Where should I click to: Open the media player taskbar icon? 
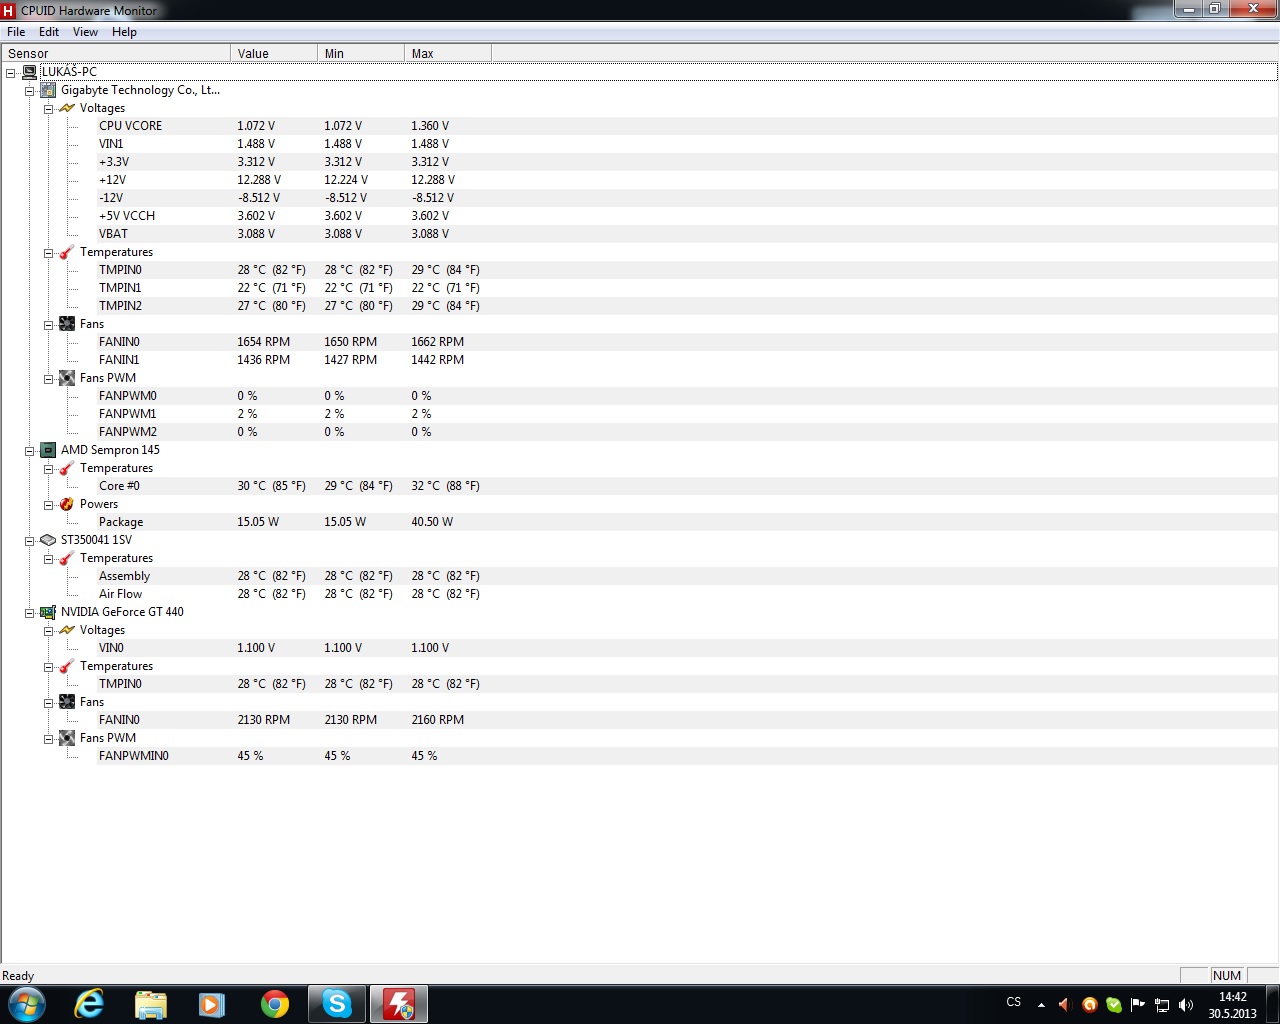click(212, 1004)
